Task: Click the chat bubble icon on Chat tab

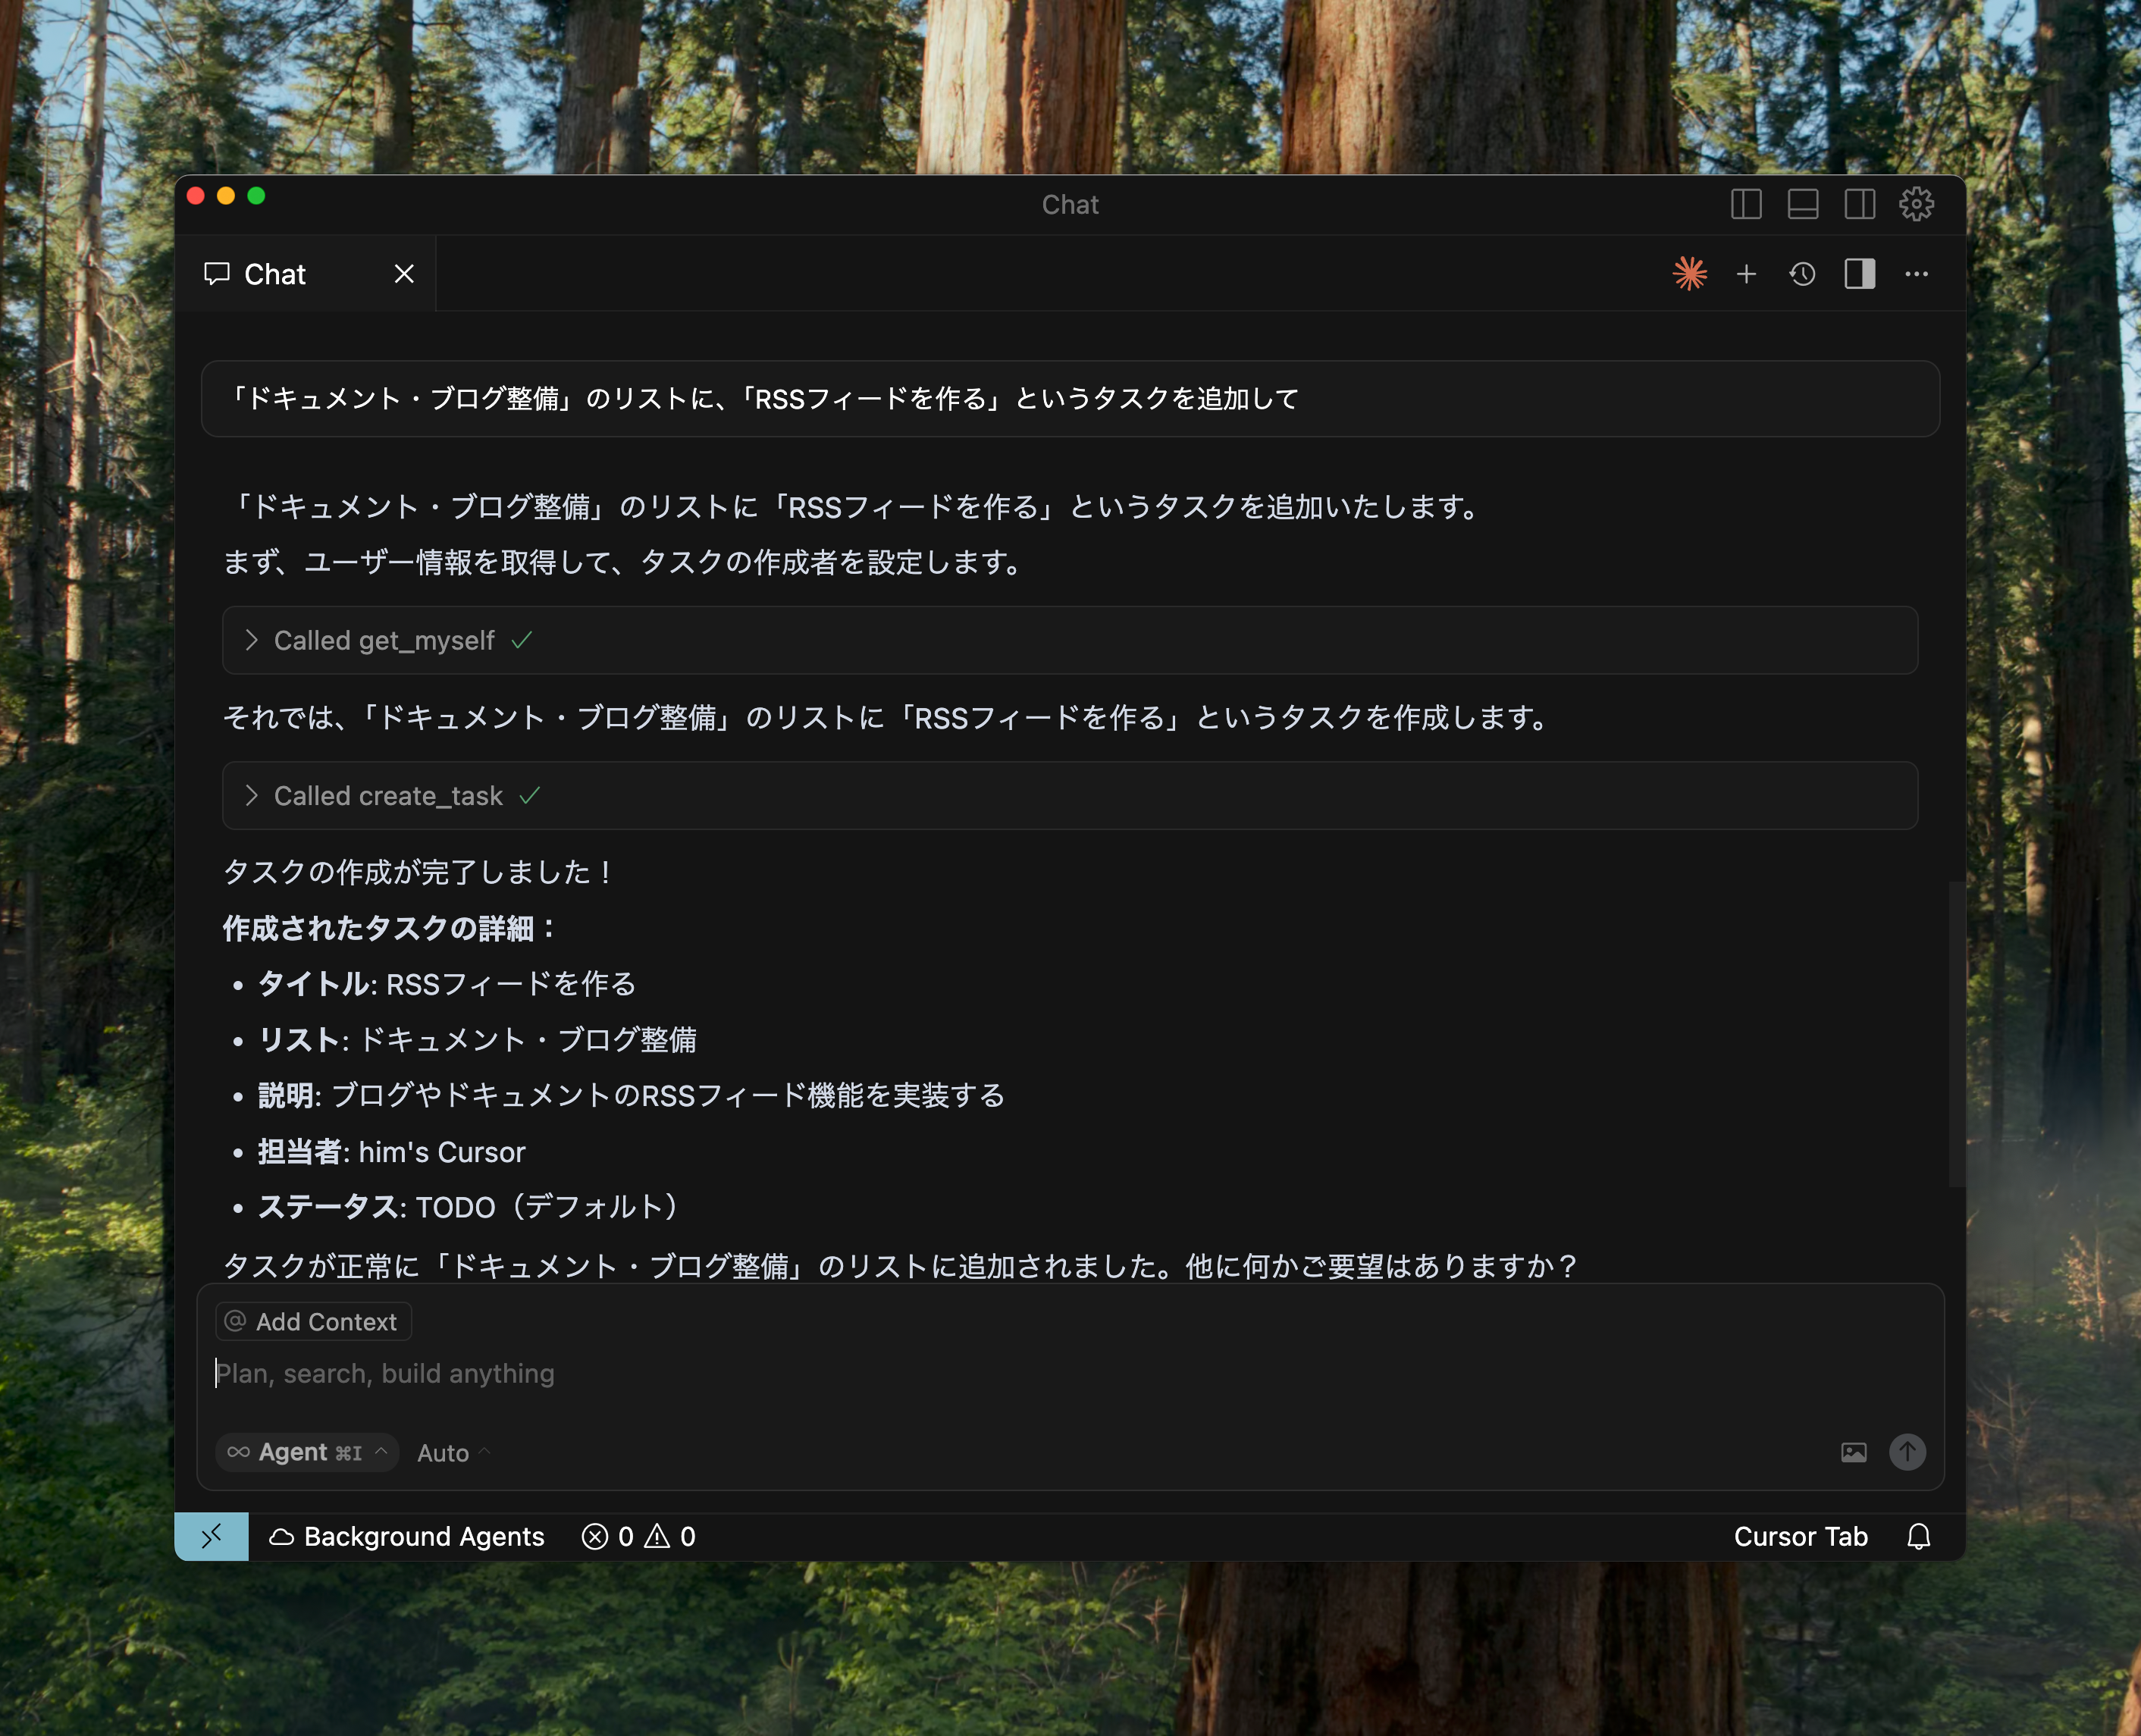Action: [217, 274]
